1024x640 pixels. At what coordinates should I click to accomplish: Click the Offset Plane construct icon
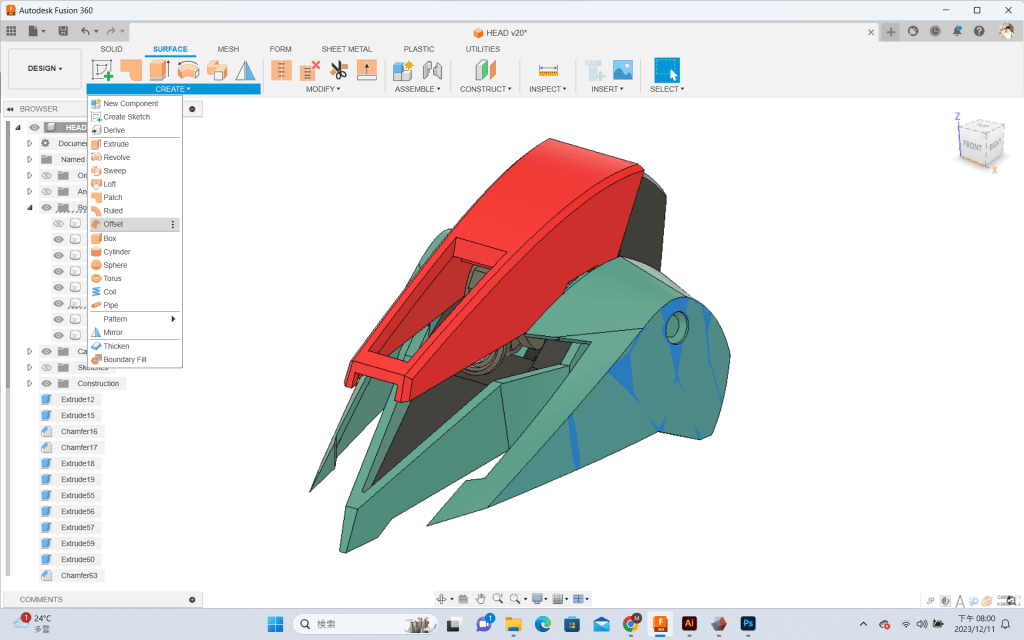485,71
